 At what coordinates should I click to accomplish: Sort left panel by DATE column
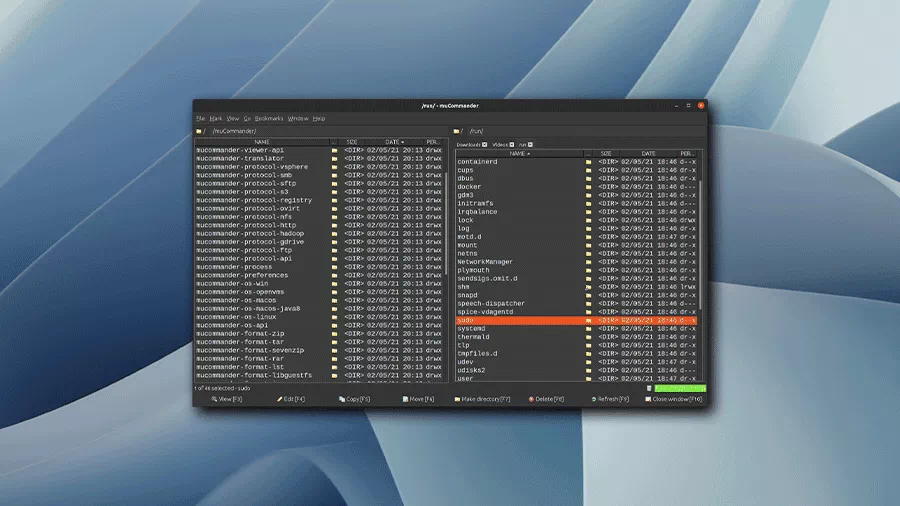pyautogui.click(x=394, y=142)
